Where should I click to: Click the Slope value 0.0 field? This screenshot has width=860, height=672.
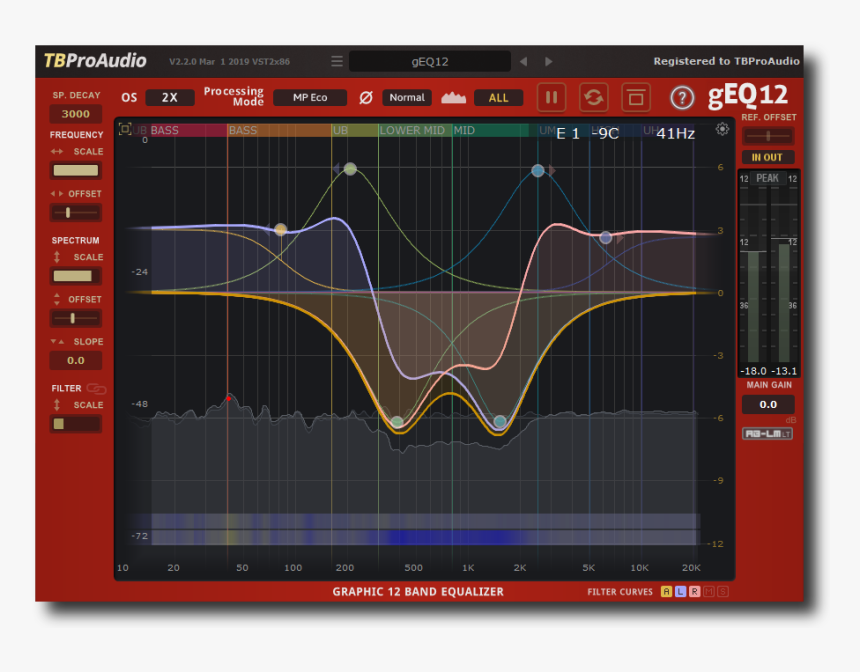(x=76, y=360)
